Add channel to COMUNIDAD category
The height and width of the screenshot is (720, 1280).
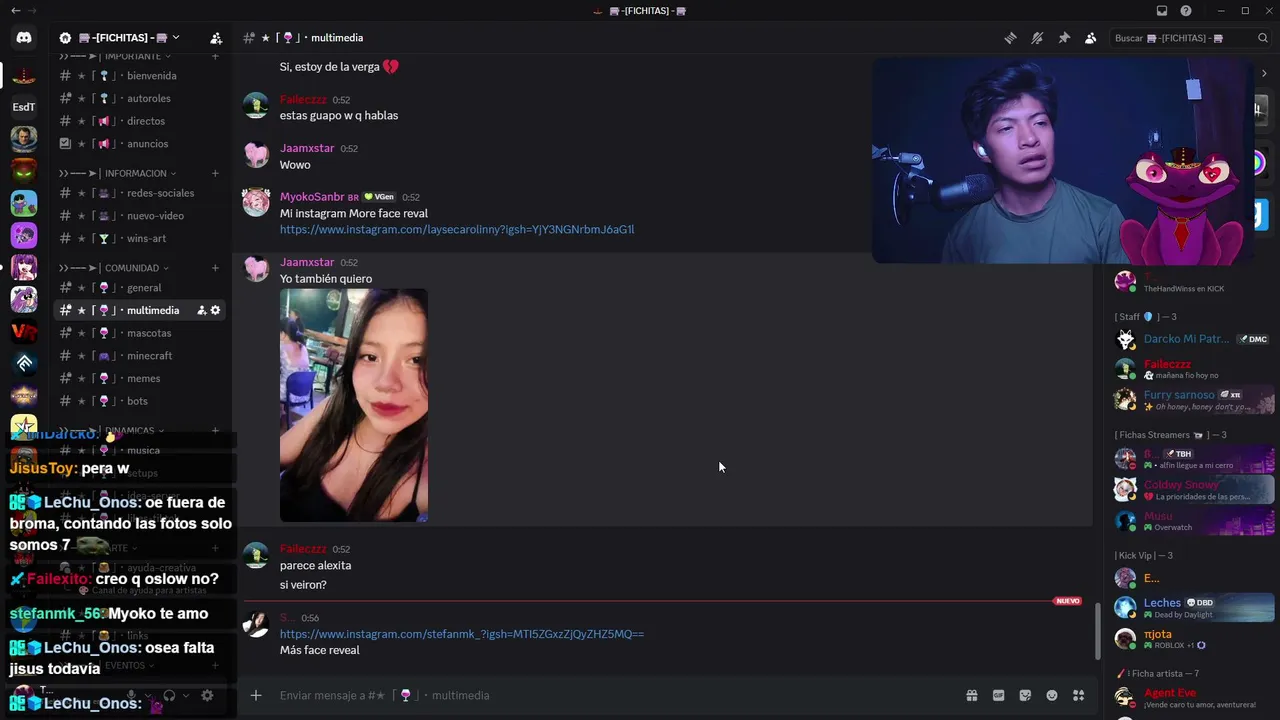point(215,268)
